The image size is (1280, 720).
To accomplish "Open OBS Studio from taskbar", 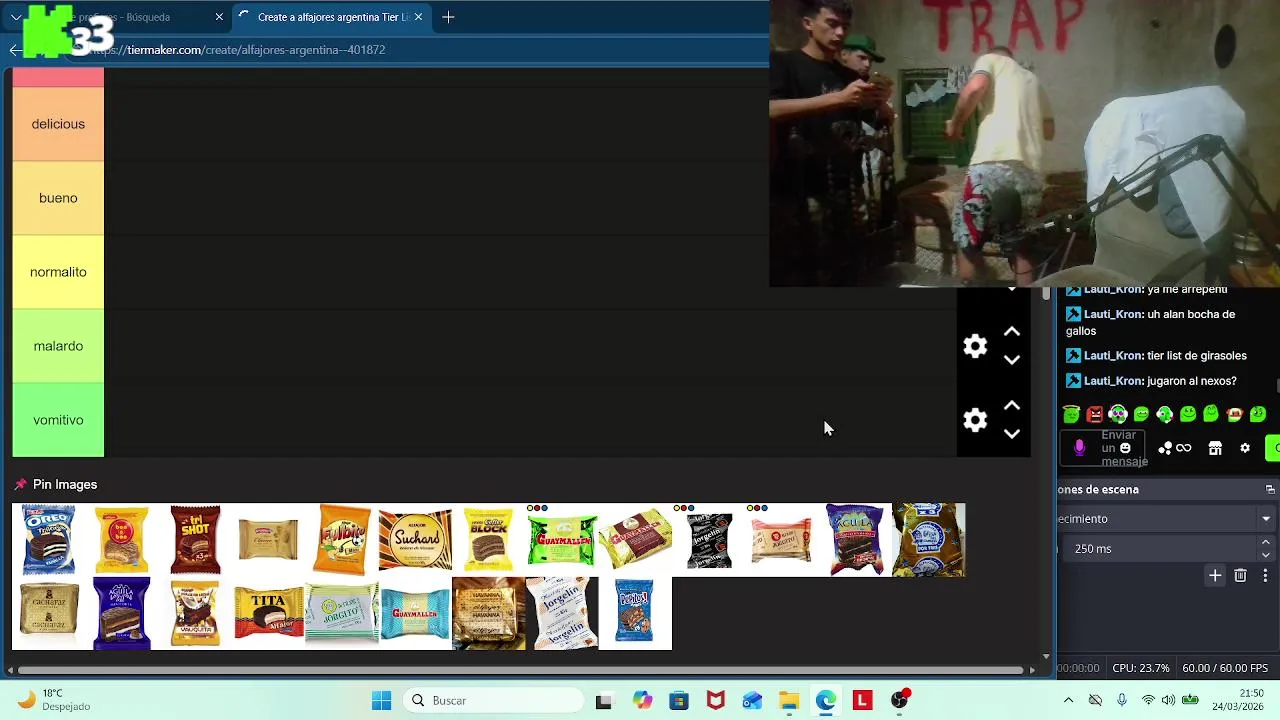I will [899, 701].
